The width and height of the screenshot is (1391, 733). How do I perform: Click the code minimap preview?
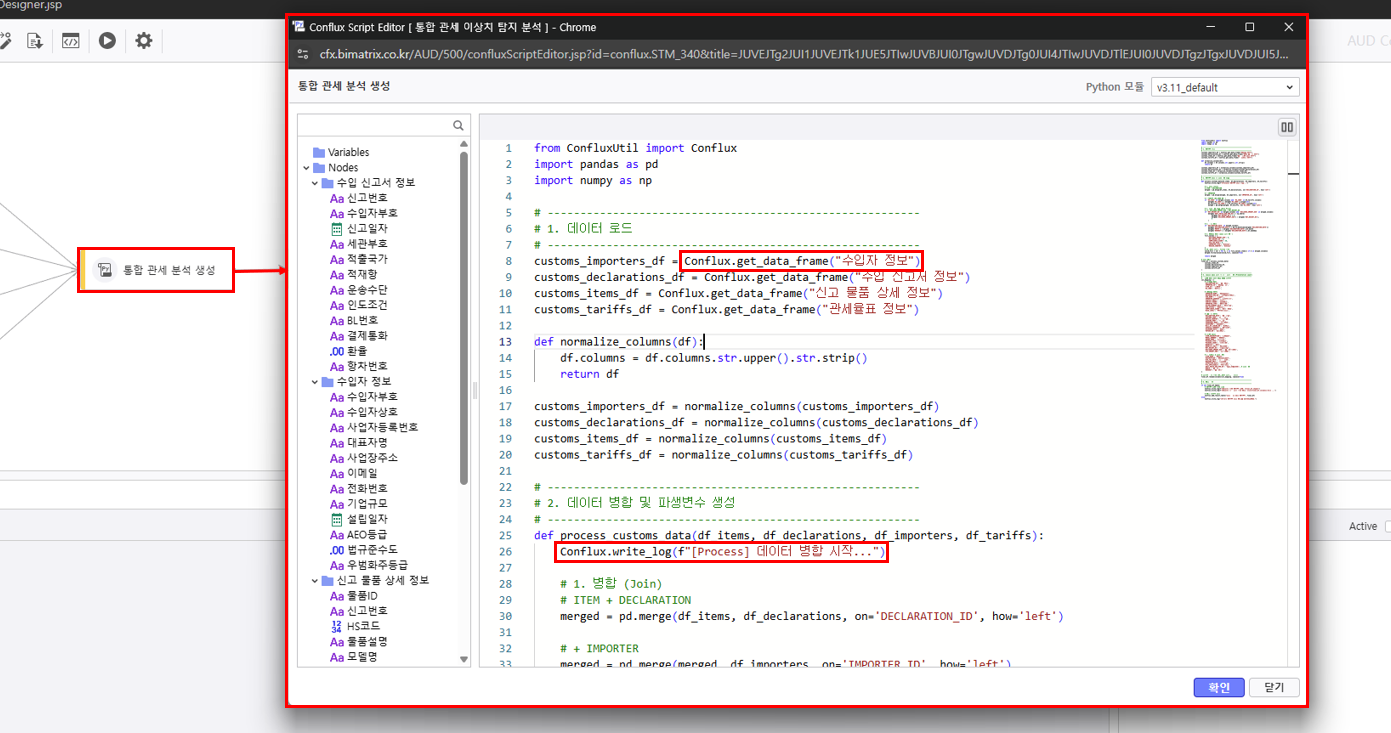[1241, 270]
